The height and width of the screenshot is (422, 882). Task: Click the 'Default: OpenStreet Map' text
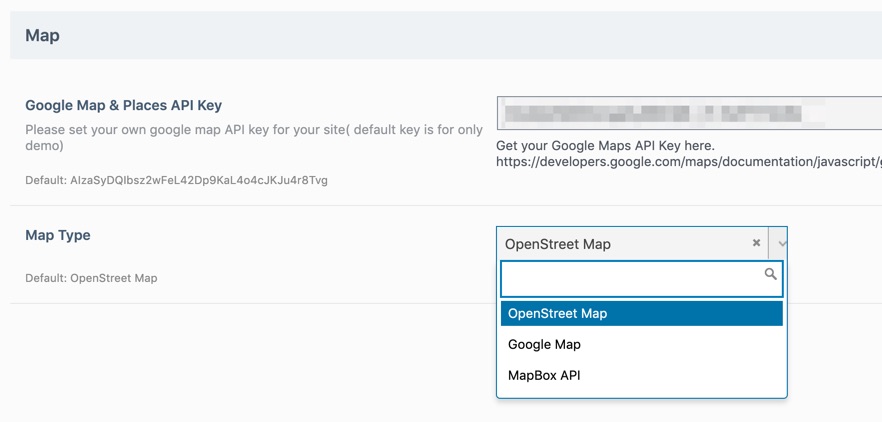[91, 278]
